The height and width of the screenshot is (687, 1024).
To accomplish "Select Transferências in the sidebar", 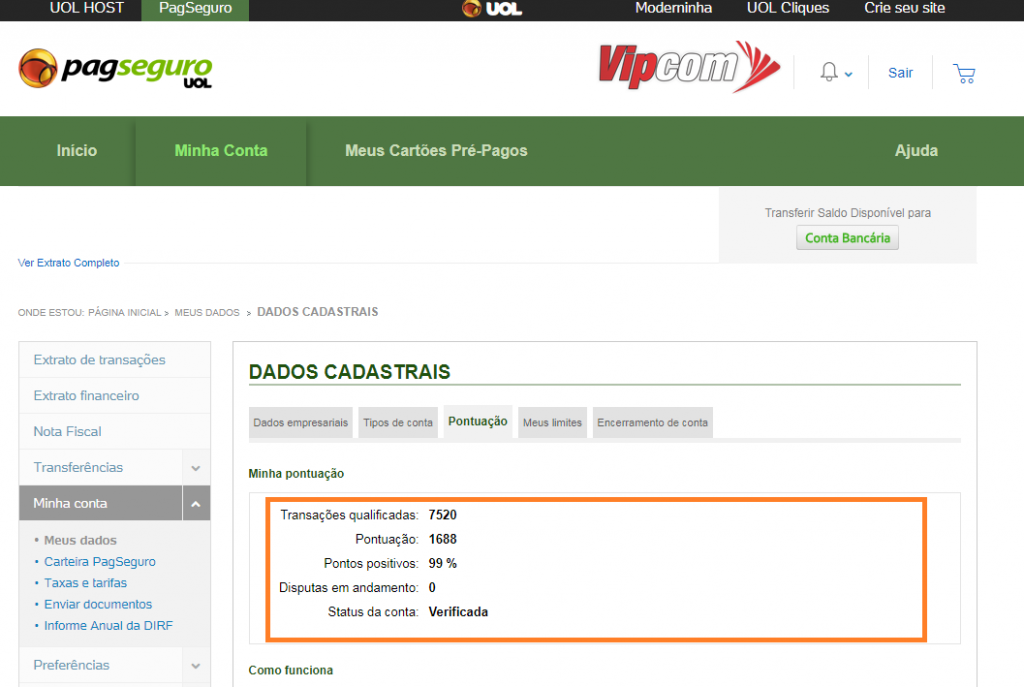I will (x=78, y=468).
